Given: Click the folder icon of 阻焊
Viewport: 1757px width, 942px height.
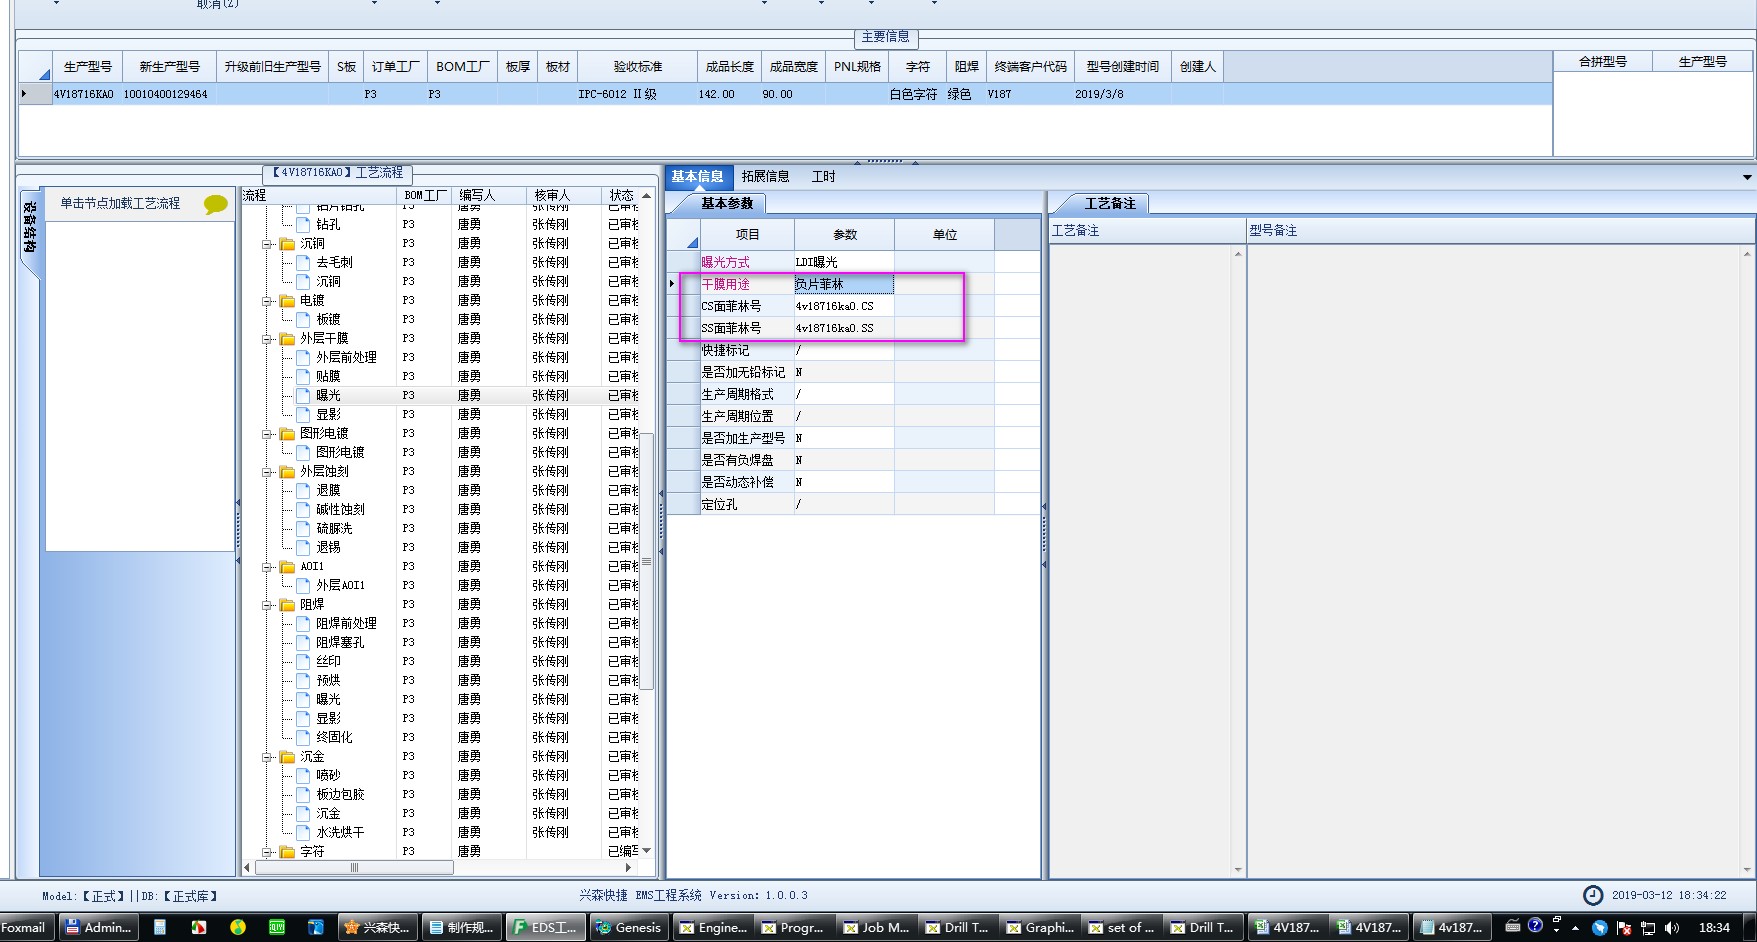Looking at the screenshot, I should pos(288,605).
